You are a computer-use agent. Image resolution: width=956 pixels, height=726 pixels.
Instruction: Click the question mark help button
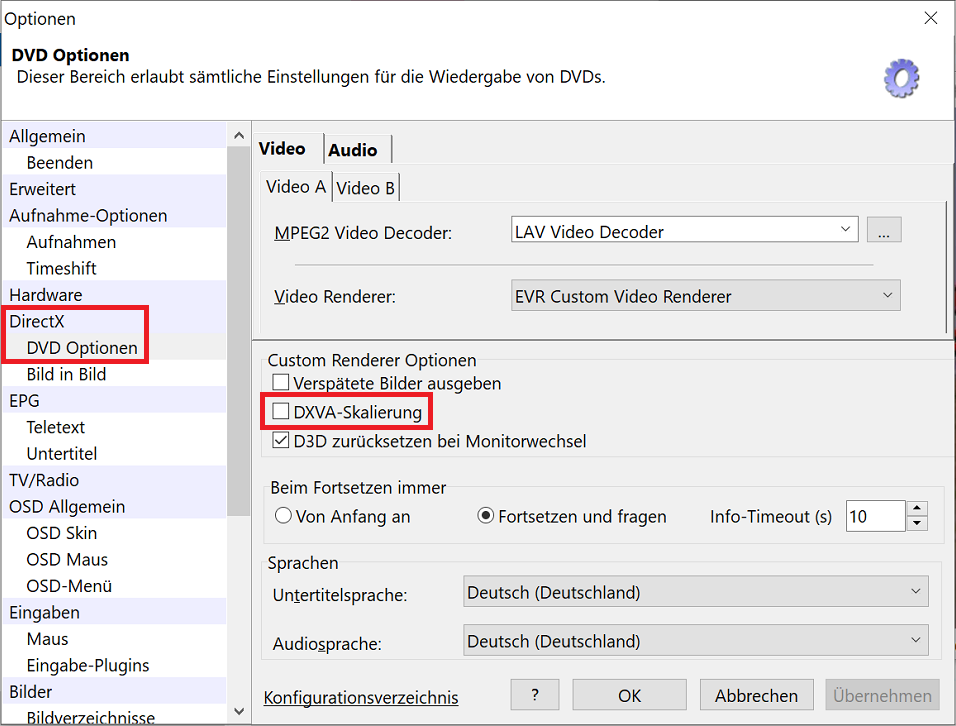click(x=534, y=695)
